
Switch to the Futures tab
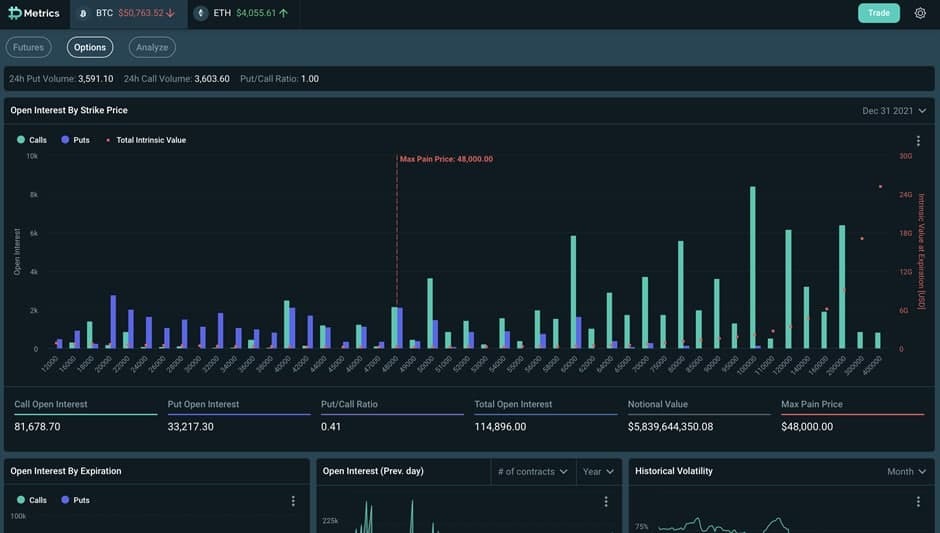coord(28,47)
